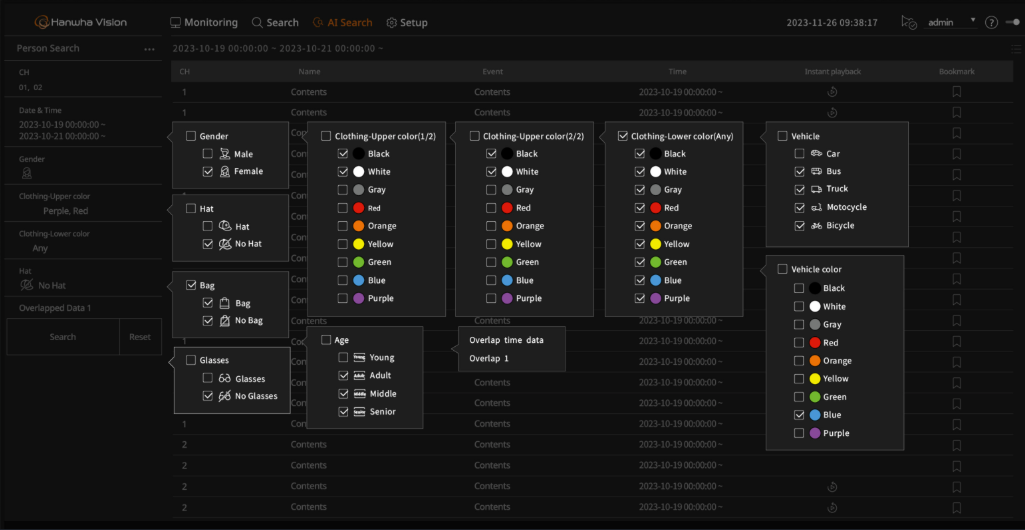Click the gender person icon in left Gender filter

point(27,173)
